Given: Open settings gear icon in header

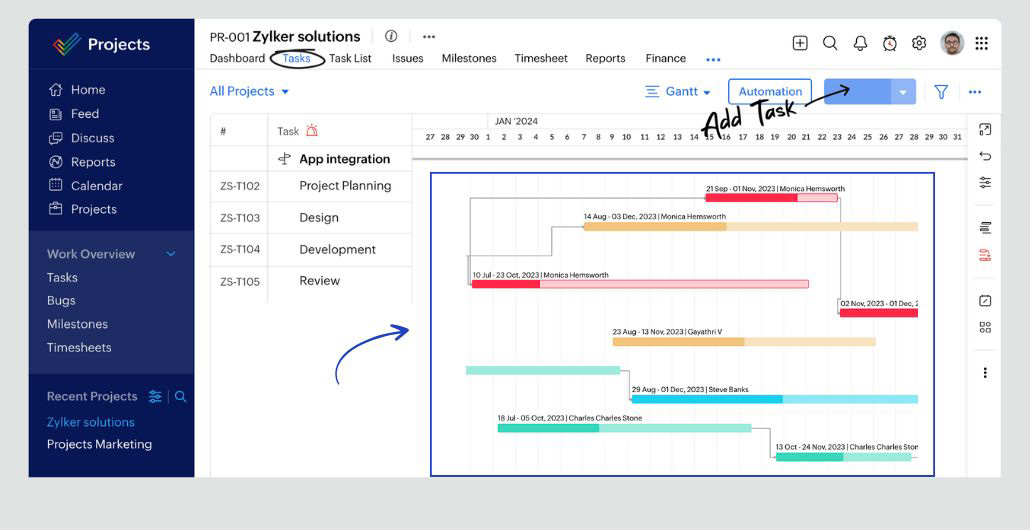Looking at the screenshot, I should [919, 43].
